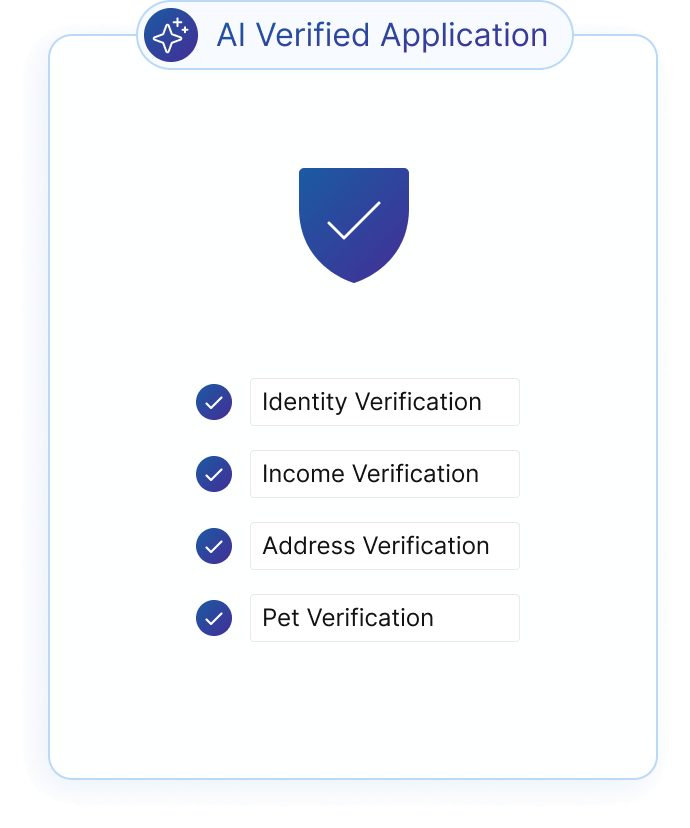Click the blue glow at card's bottom edge
The width and height of the screenshot is (690, 828).
click(x=354, y=792)
